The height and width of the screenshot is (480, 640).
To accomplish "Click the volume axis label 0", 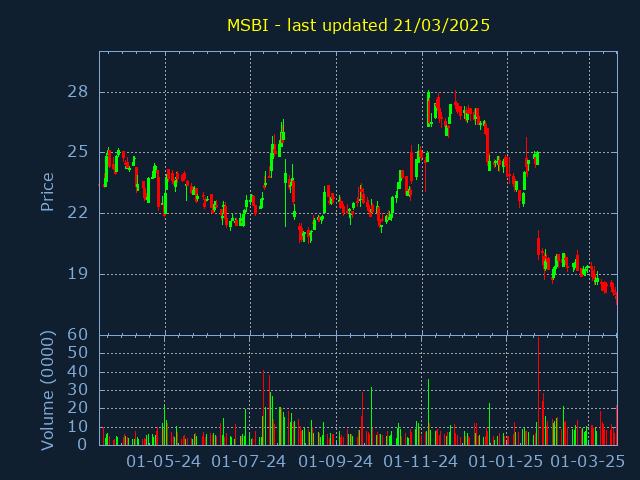I will point(82,444).
